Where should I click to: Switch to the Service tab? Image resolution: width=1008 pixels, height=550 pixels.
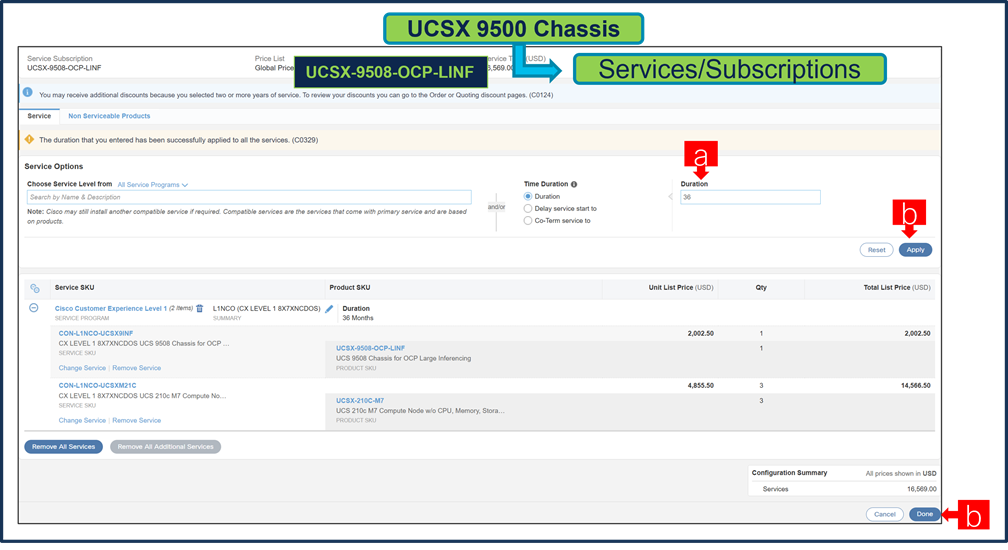pyautogui.click(x=39, y=116)
